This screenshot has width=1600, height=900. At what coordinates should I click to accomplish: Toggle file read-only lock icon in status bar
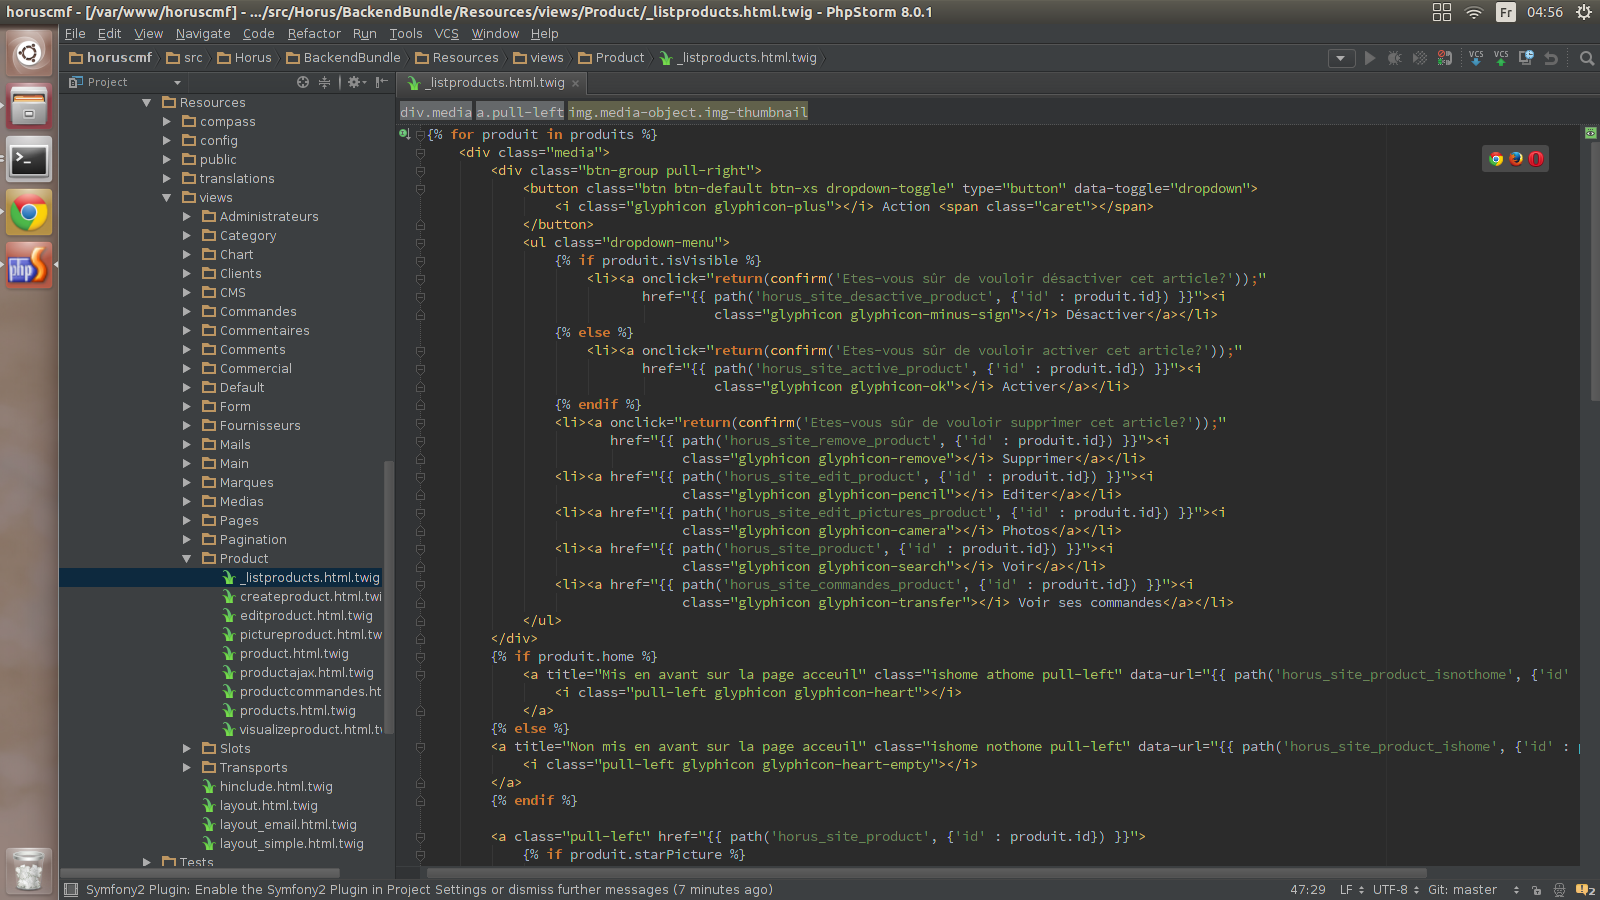(1536, 890)
